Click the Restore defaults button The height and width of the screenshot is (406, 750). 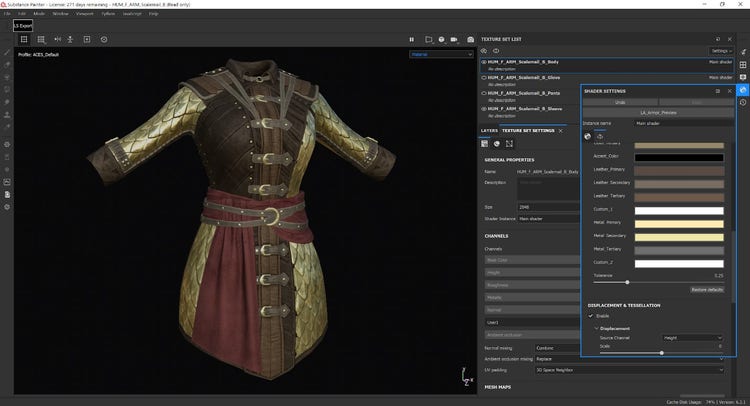(x=705, y=289)
